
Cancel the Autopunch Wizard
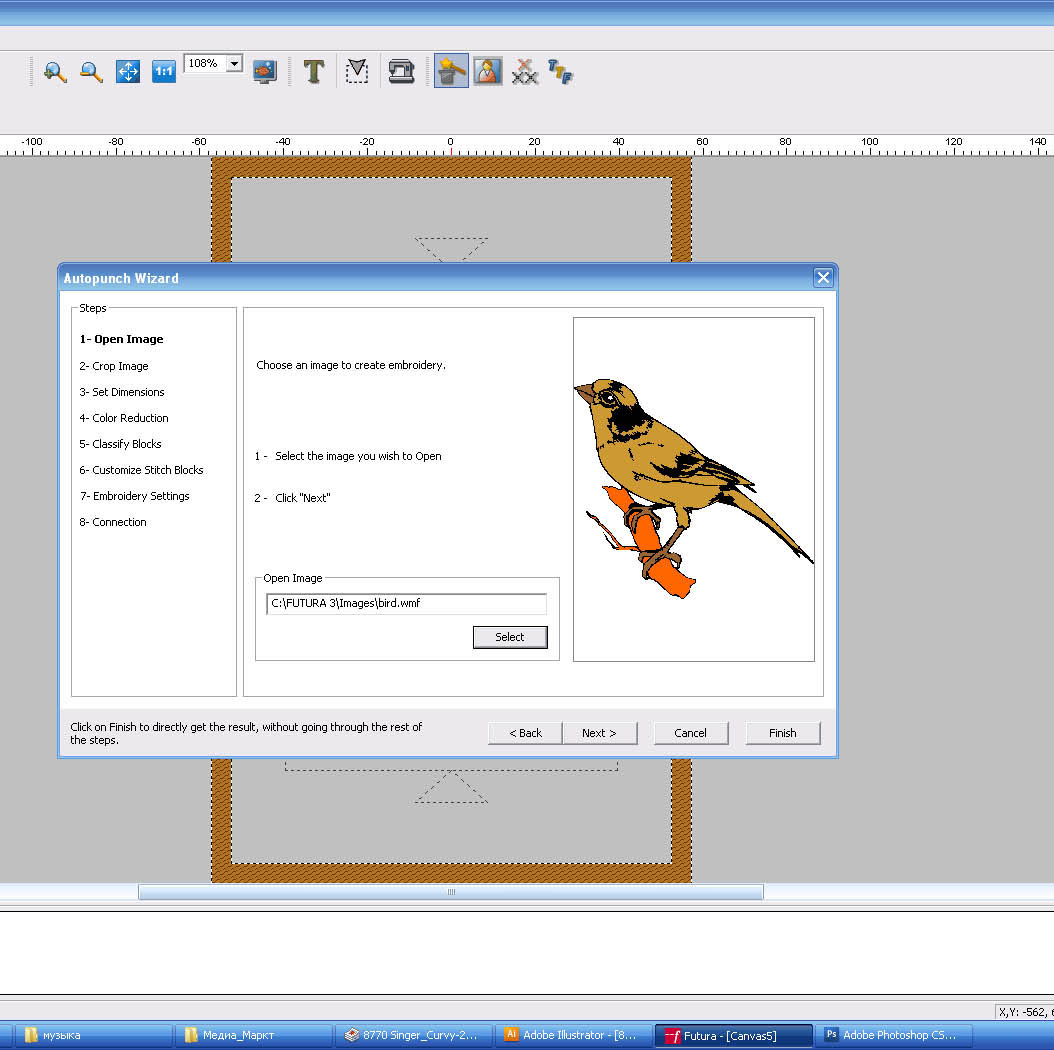(691, 733)
